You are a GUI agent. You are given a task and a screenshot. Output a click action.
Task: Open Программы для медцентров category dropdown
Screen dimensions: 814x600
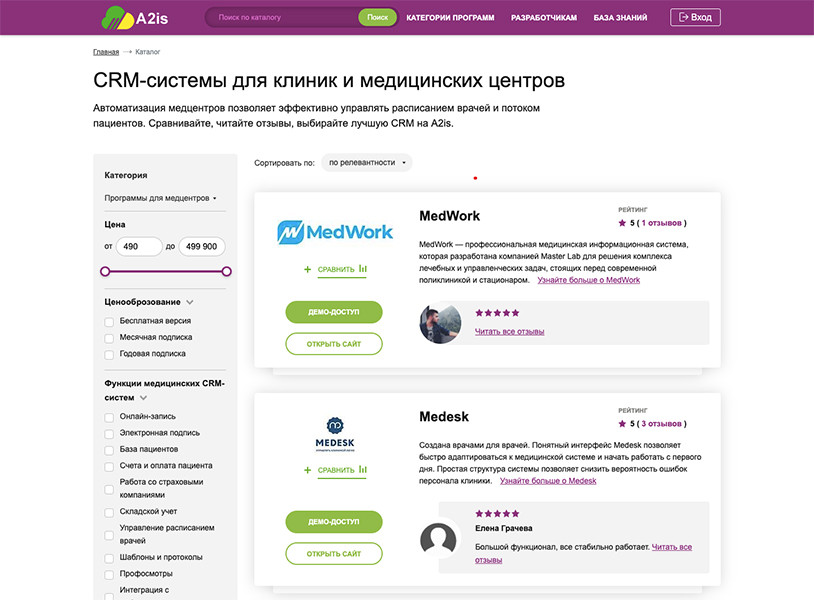[x=160, y=198]
